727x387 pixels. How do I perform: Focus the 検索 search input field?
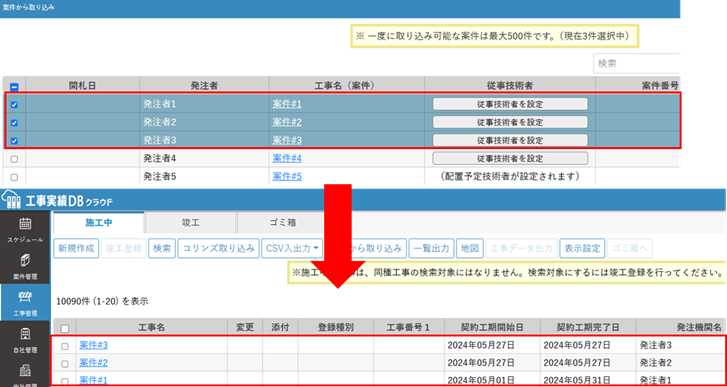(x=636, y=64)
